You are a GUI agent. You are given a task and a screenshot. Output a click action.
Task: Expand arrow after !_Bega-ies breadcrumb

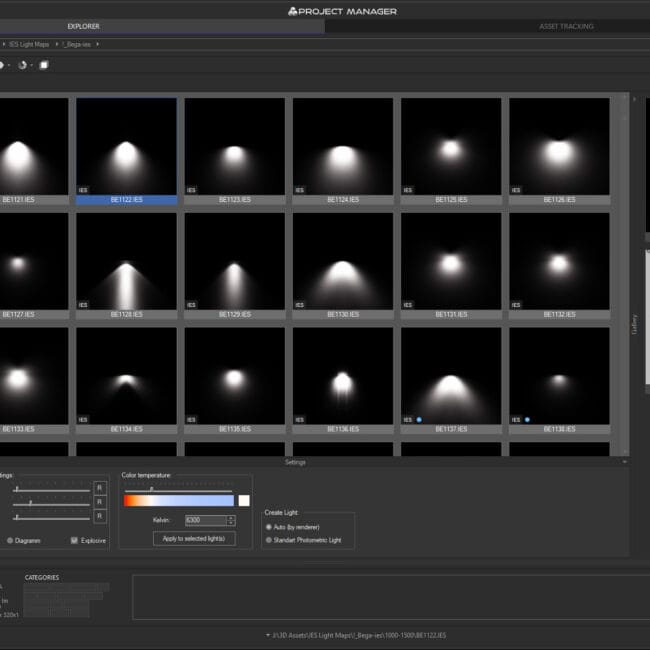[x=97, y=44]
